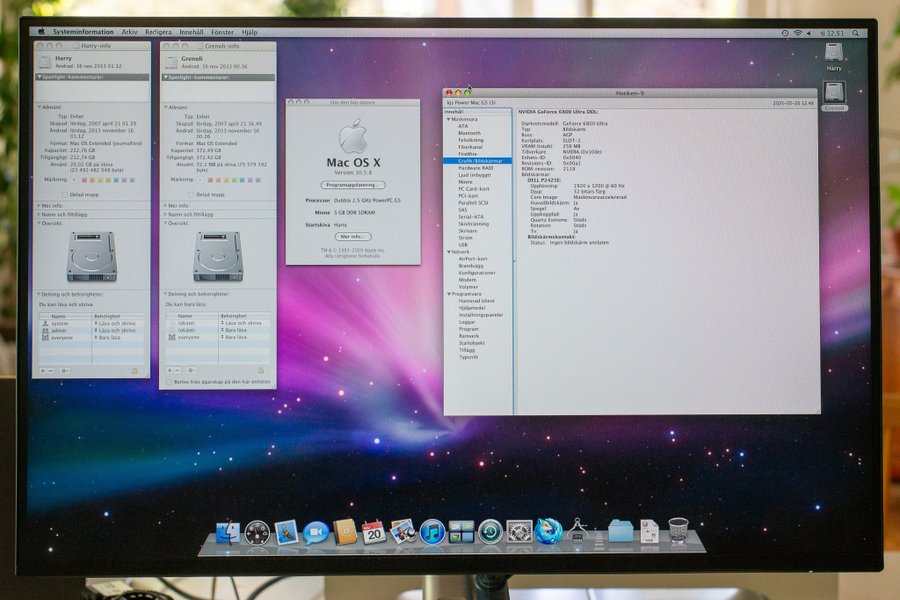Select AirPort-kort in System Profiler sidebar

[472, 259]
